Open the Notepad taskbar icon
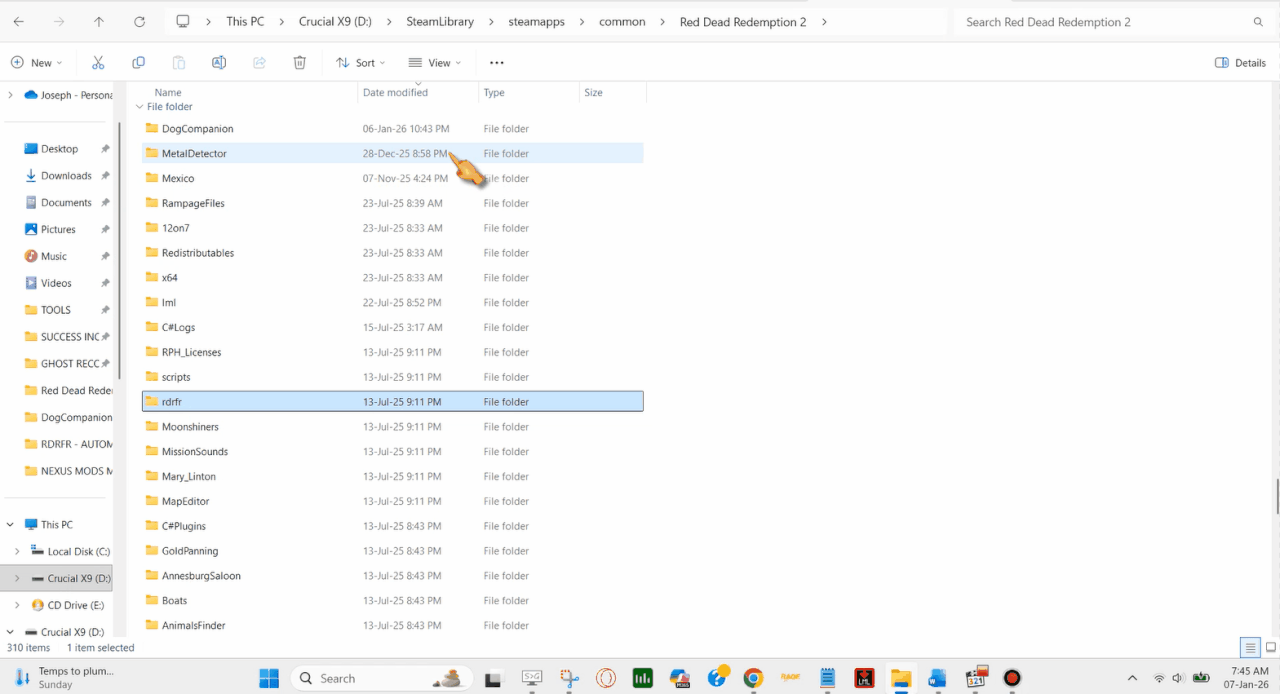This screenshot has height=694, width=1280. tap(827, 678)
